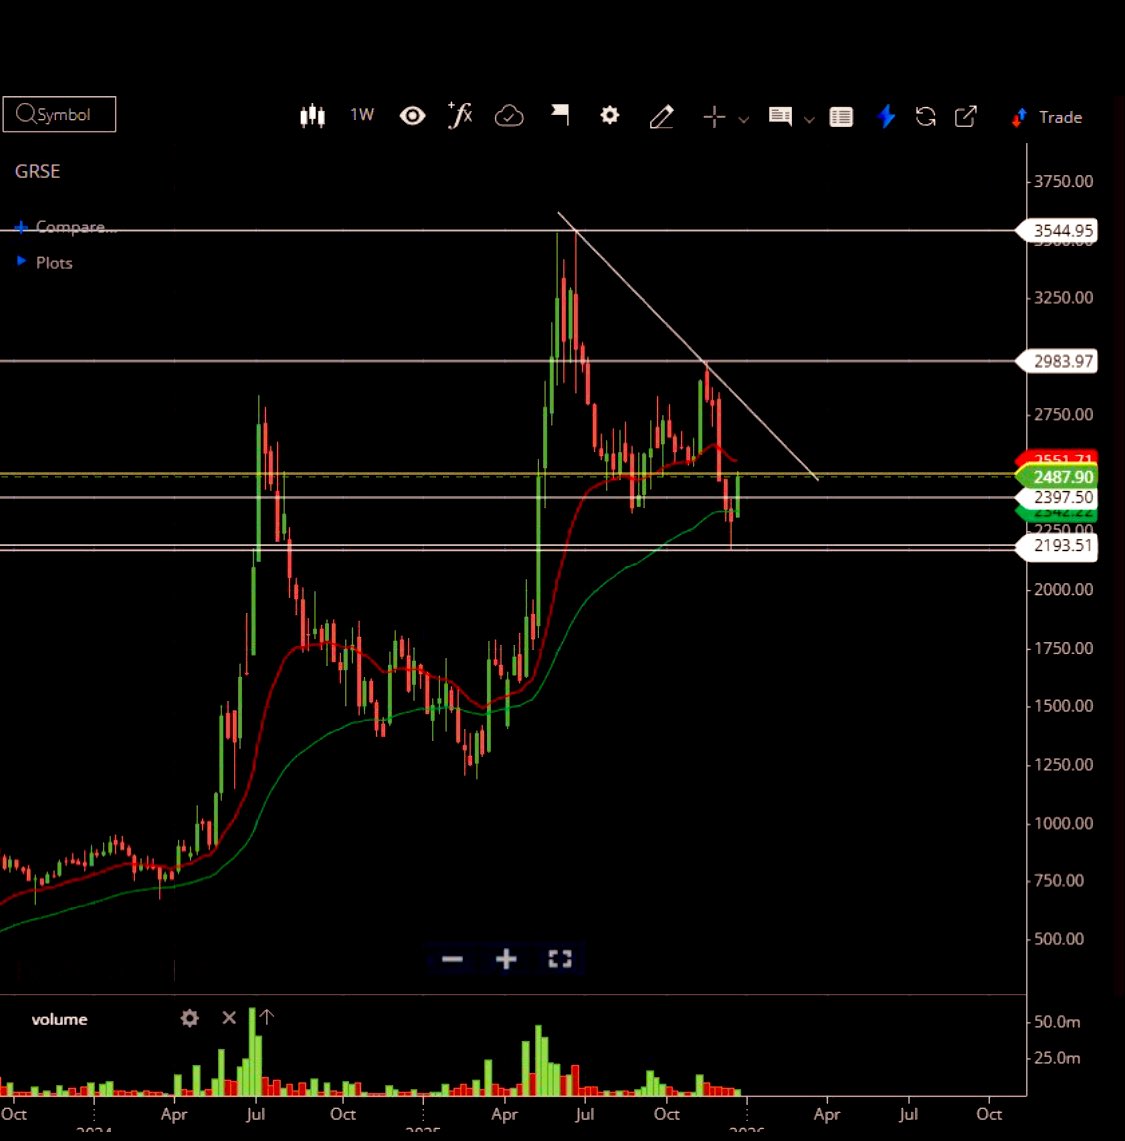Click the 2193.51 price level label
The width and height of the screenshot is (1125, 1141).
[1057, 546]
